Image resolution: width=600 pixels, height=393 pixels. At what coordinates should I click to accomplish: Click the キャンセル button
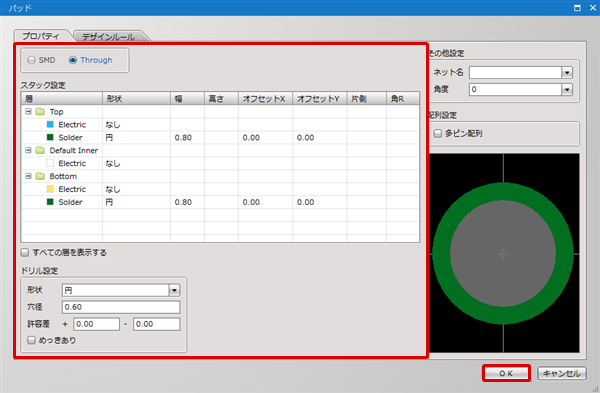click(x=562, y=373)
